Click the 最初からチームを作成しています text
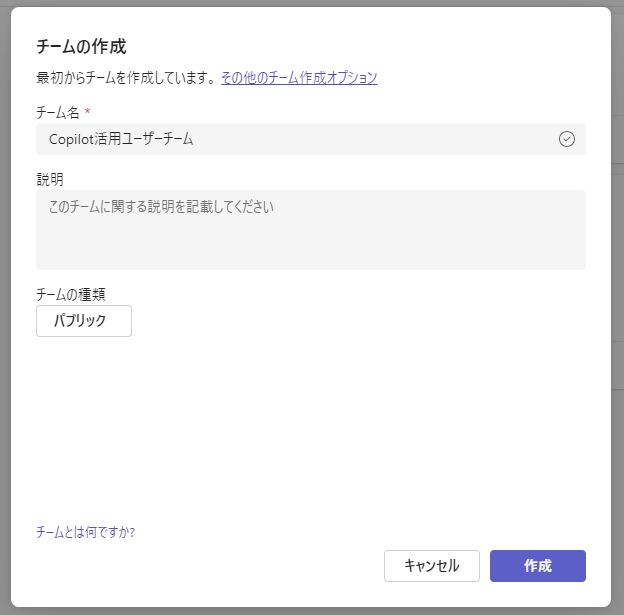Screen dimensions: 624x615 (126, 78)
